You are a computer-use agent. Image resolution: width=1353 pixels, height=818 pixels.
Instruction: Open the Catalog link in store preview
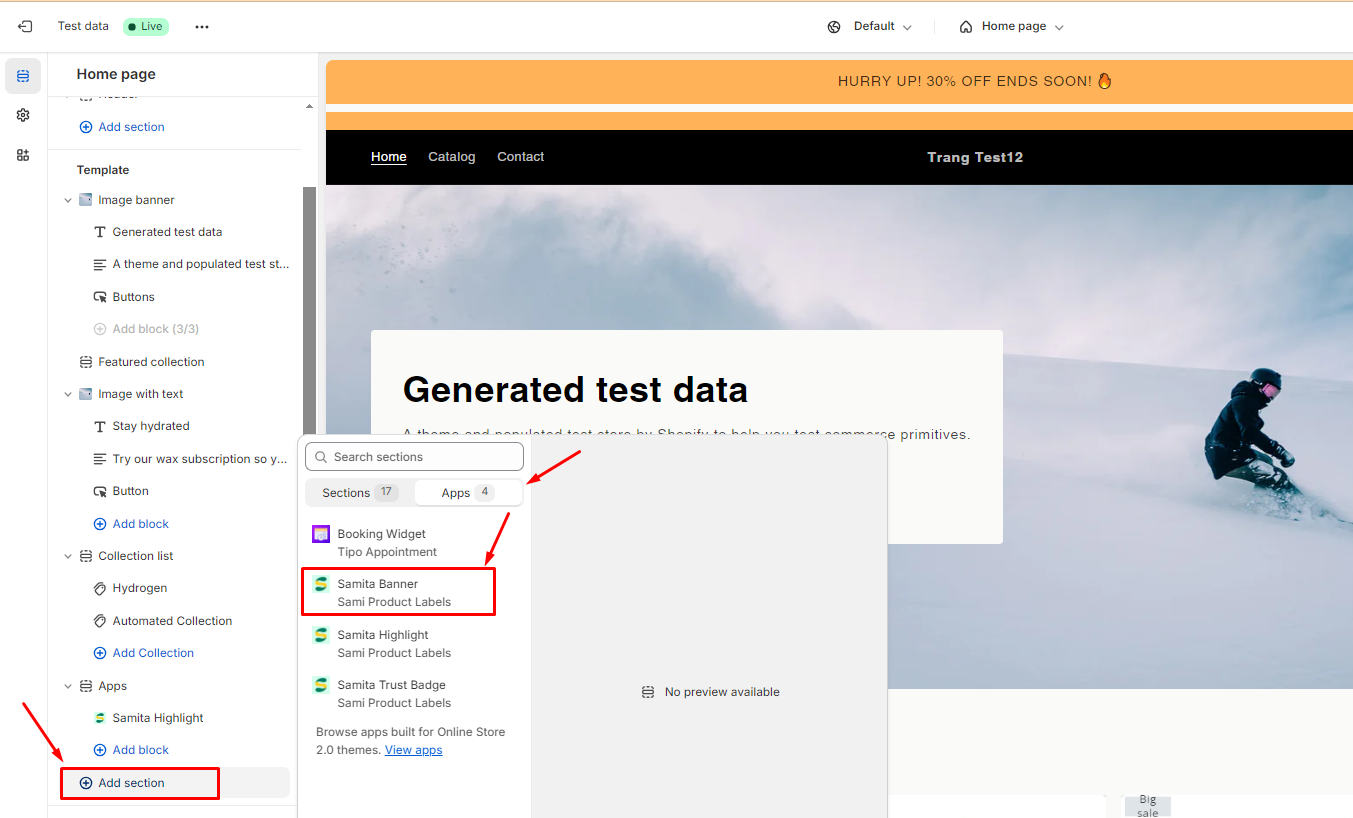(x=451, y=157)
